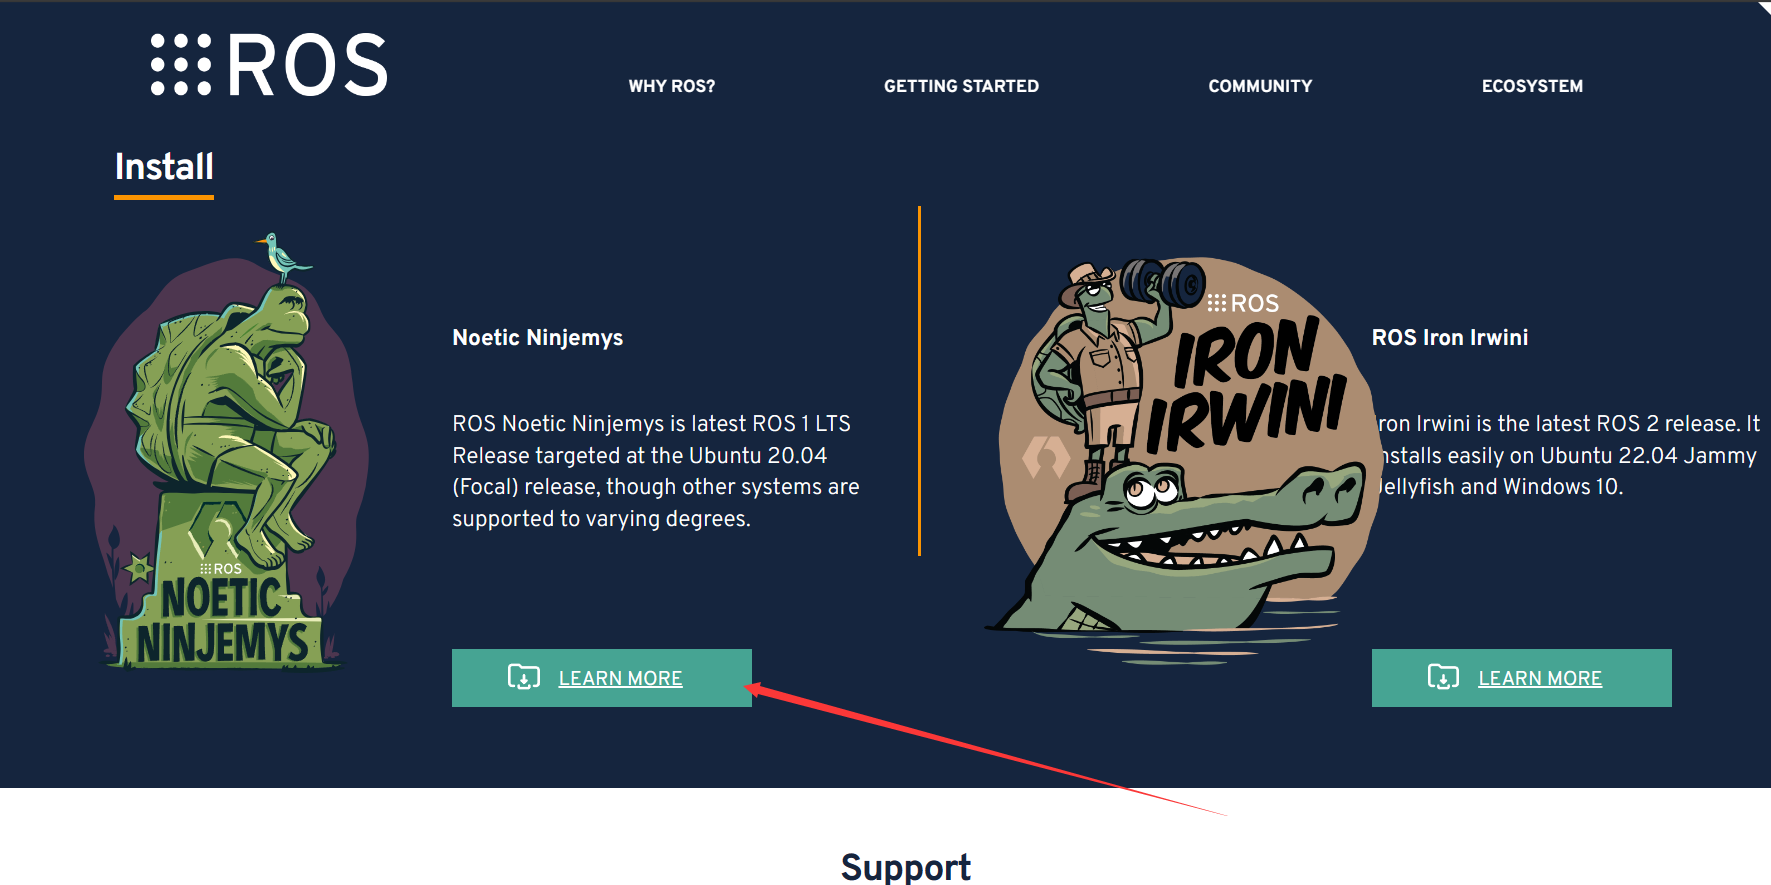Image resolution: width=1771 pixels, height=885 pixels.
Task: Open the COMMUNITY menu item
Action: click(x=1259, y=86)
